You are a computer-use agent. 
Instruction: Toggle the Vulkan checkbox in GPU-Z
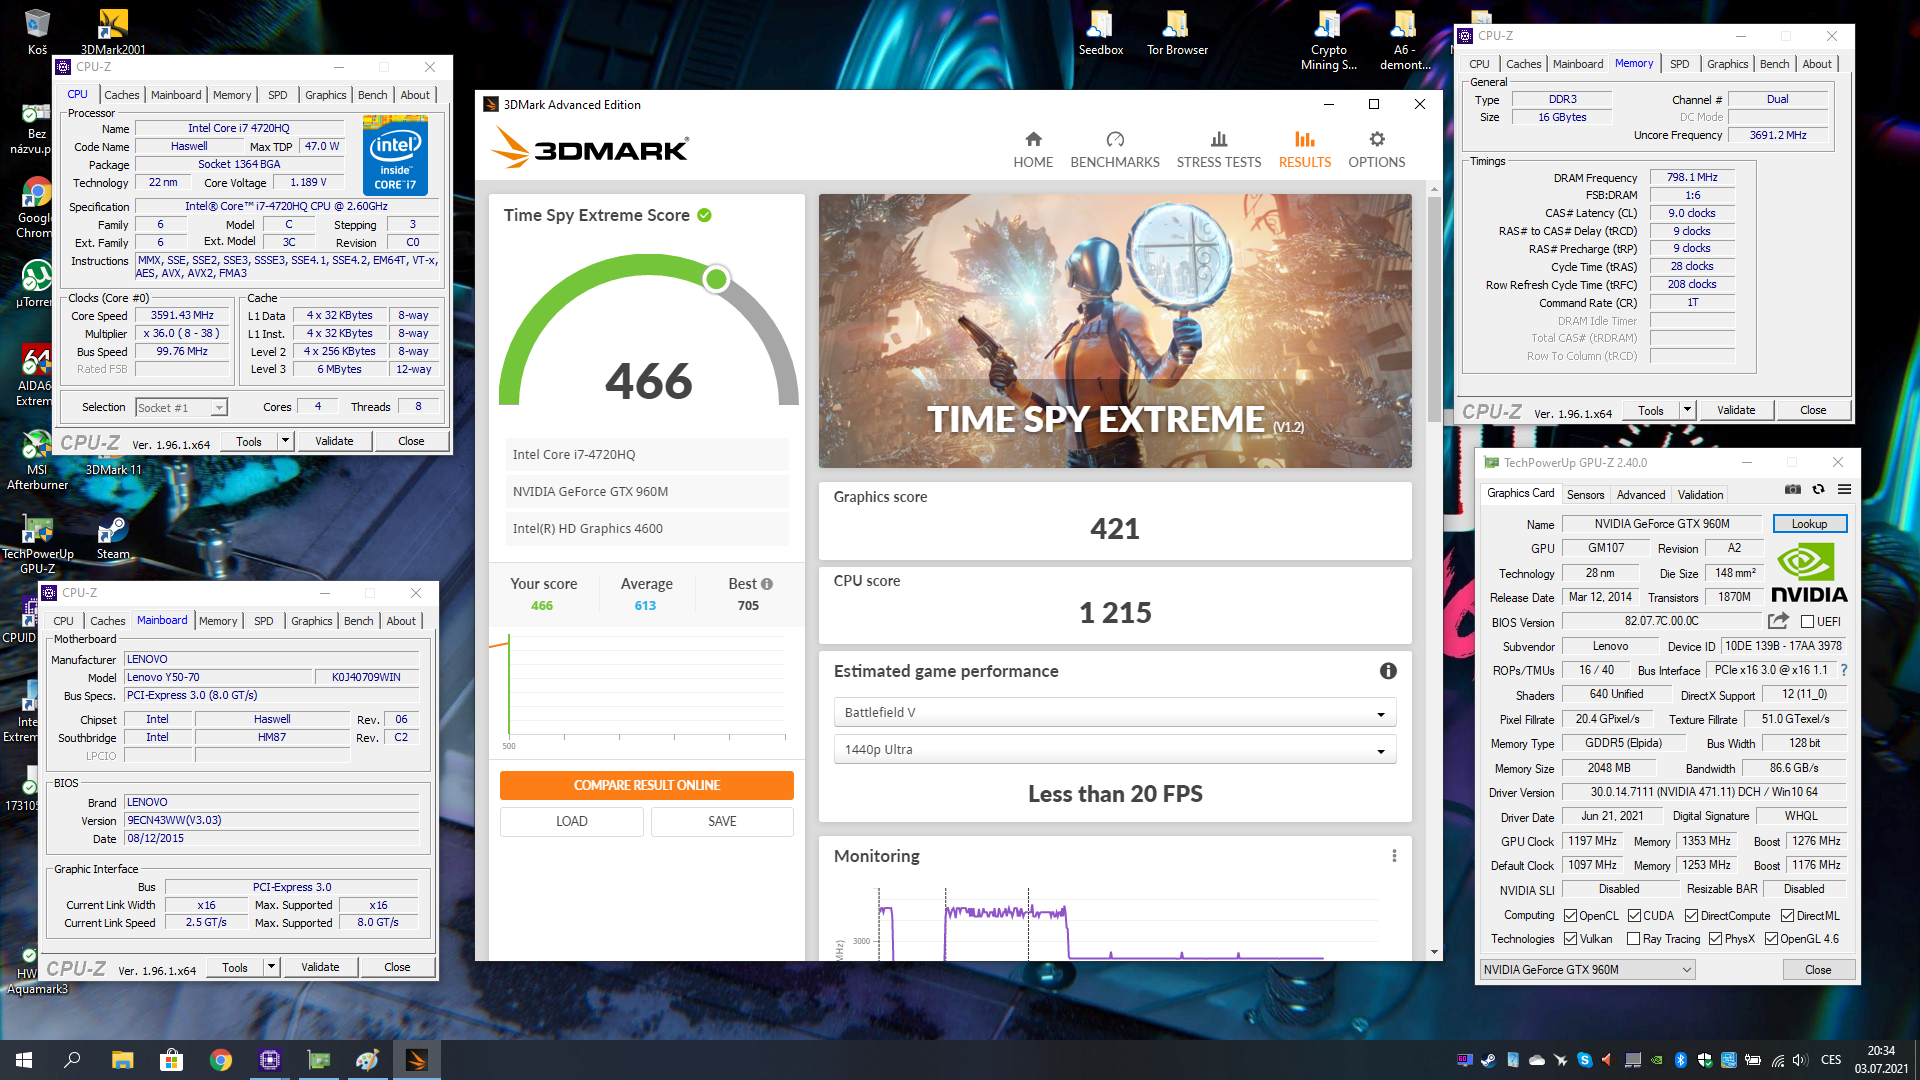click(1570, 939)
